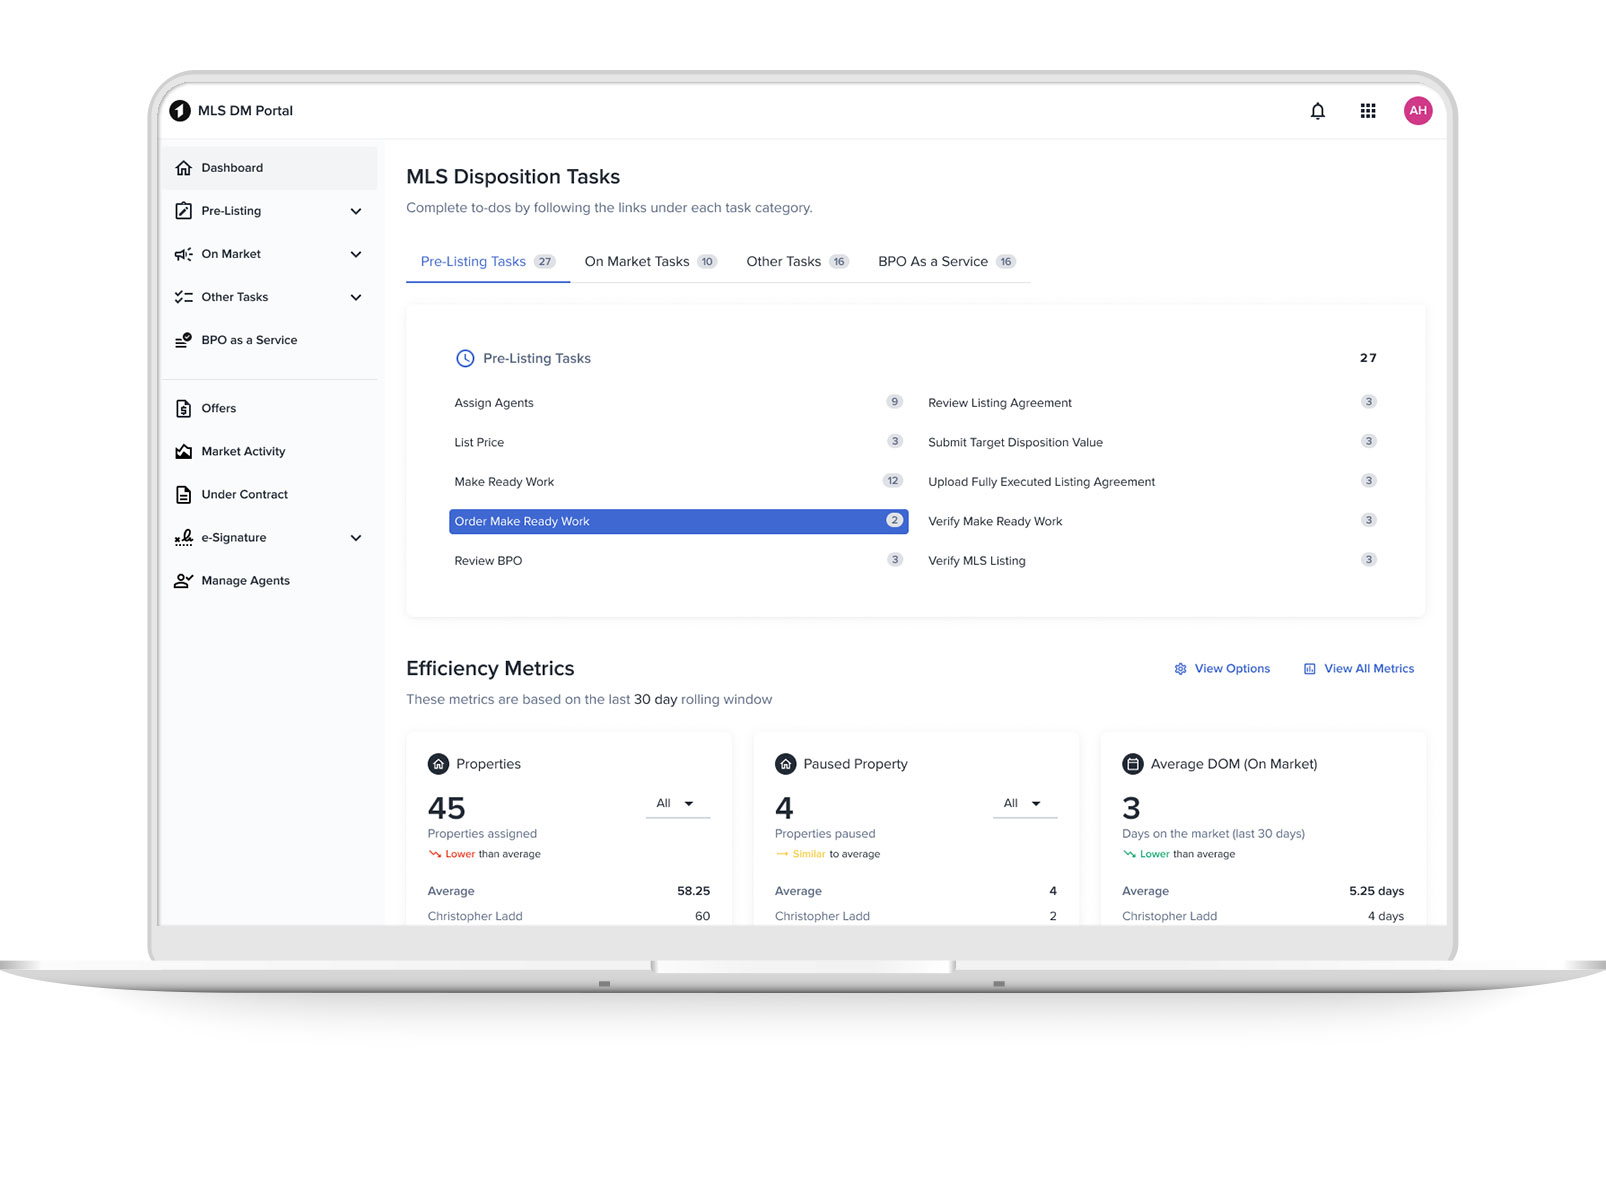Click the MLS DM Portal logo
Viewport: 1606px width, 1199px height.
pyautogui.click(x=180, y=111)
